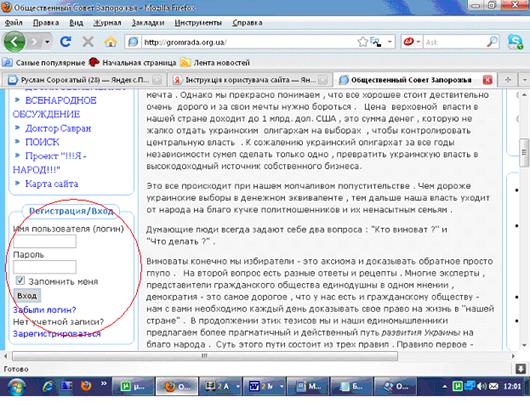The height and width of the screenshot is (408, 530).
Task: Go to the Home page icon
Action: point(111,42)
